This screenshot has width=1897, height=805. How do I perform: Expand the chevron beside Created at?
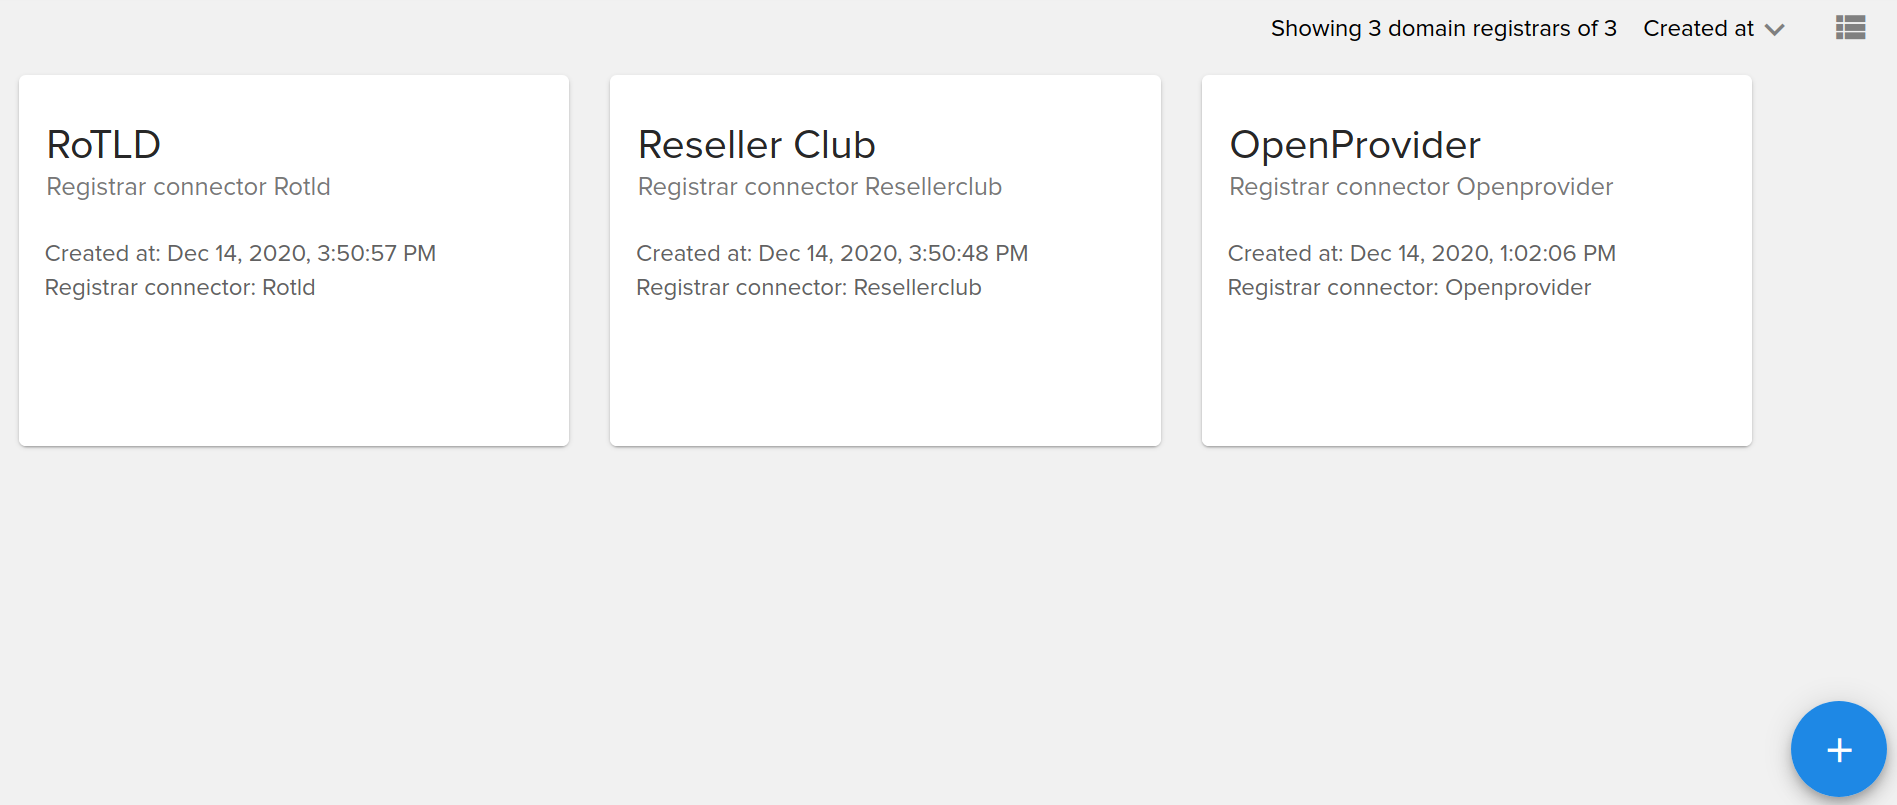click(1775, 30)
